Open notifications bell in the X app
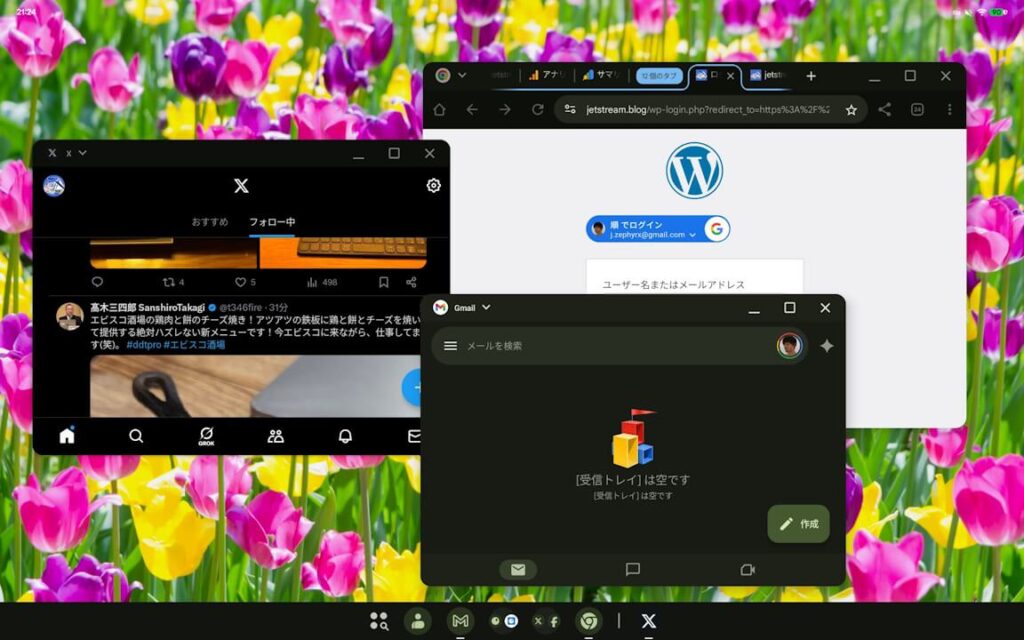Screen dimensions: 1024x640 coord(343,435)
